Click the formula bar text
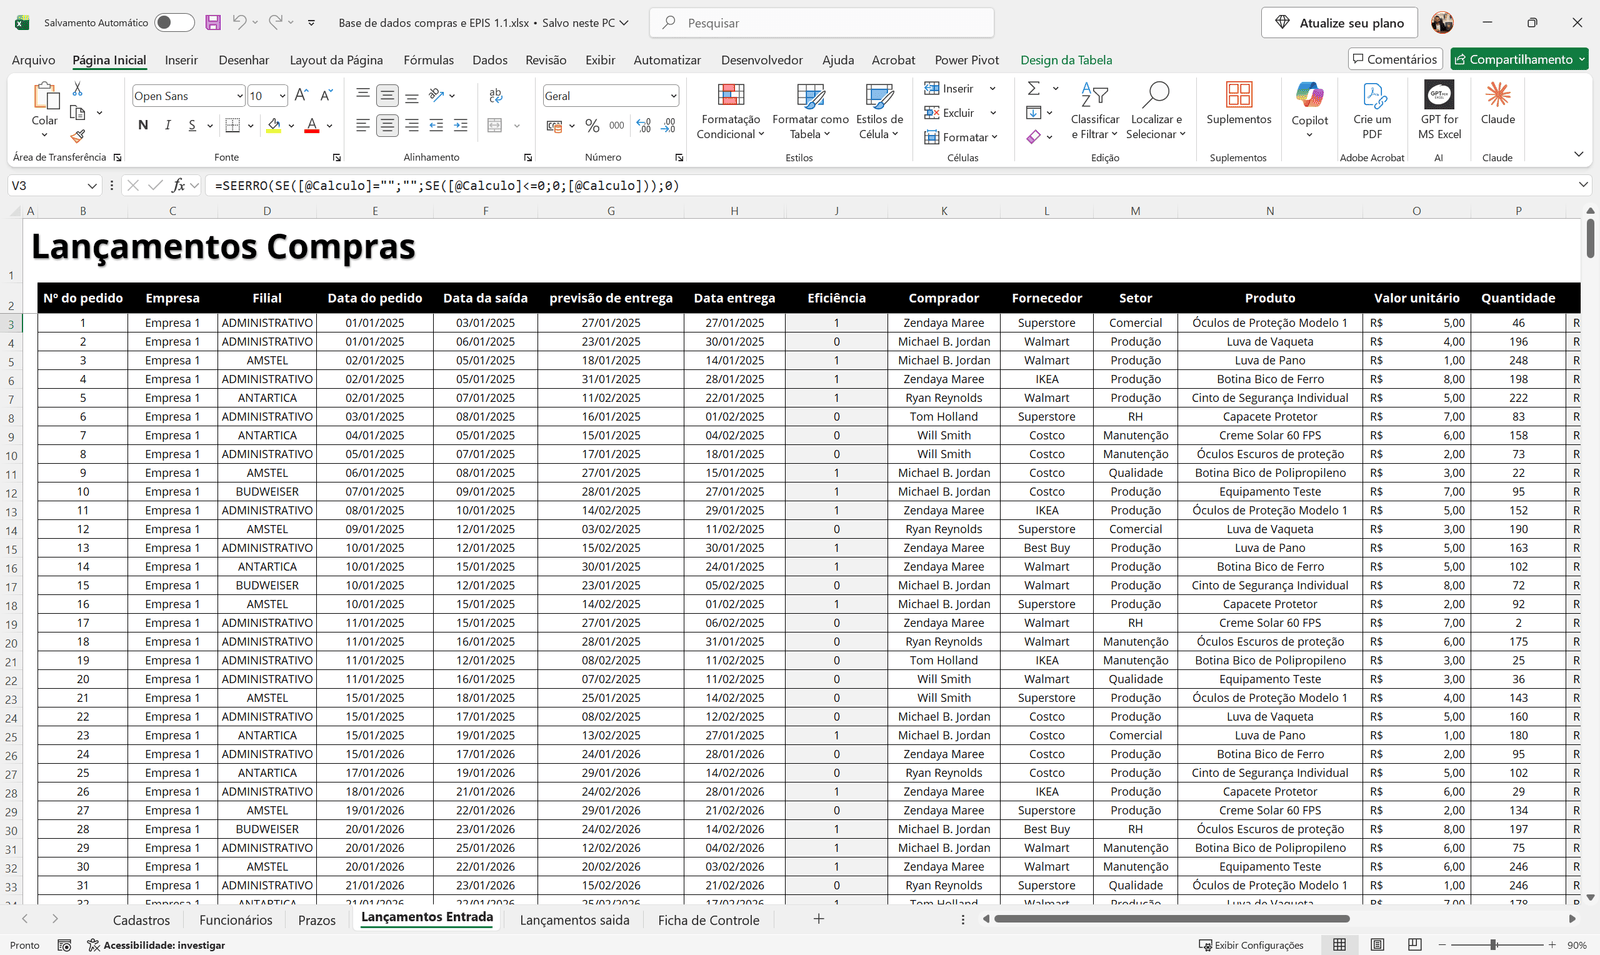The image size is (1600, 955). pos(447,186)
